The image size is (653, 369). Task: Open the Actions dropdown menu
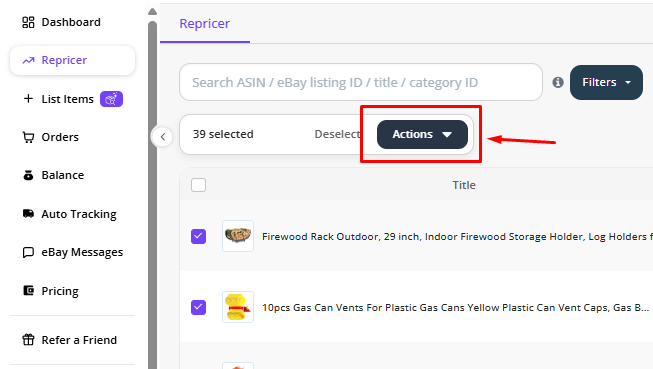[x=422, y=135]
